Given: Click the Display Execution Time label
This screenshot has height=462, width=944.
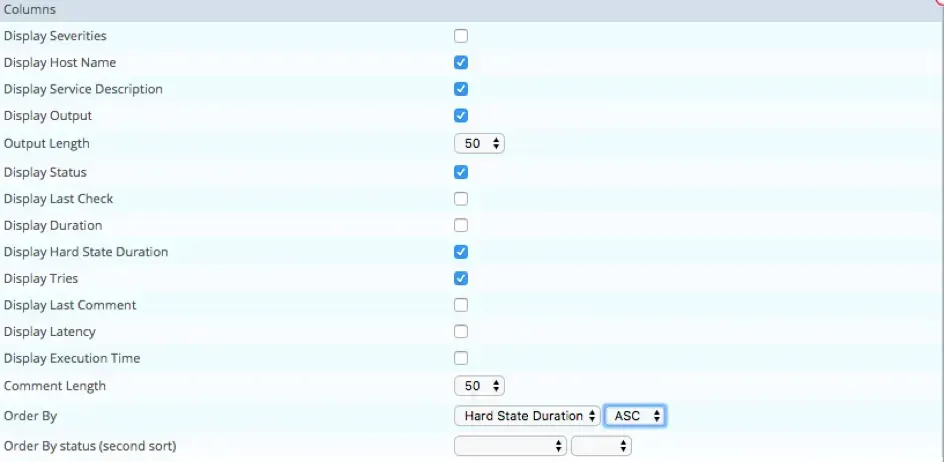Looking at the screenshot, I should point(72,358).
